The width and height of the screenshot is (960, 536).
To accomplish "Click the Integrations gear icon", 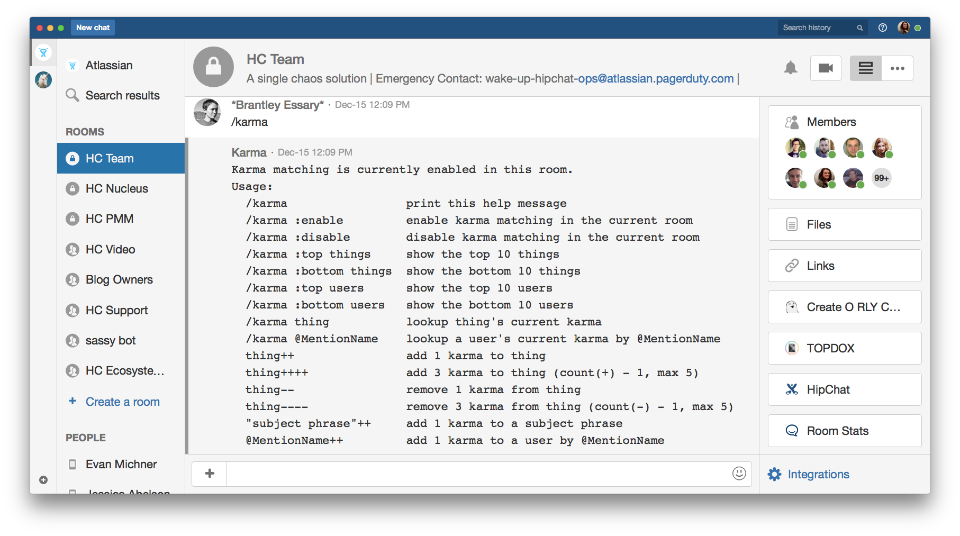I will pyautogui.click(x=774, y=474).
